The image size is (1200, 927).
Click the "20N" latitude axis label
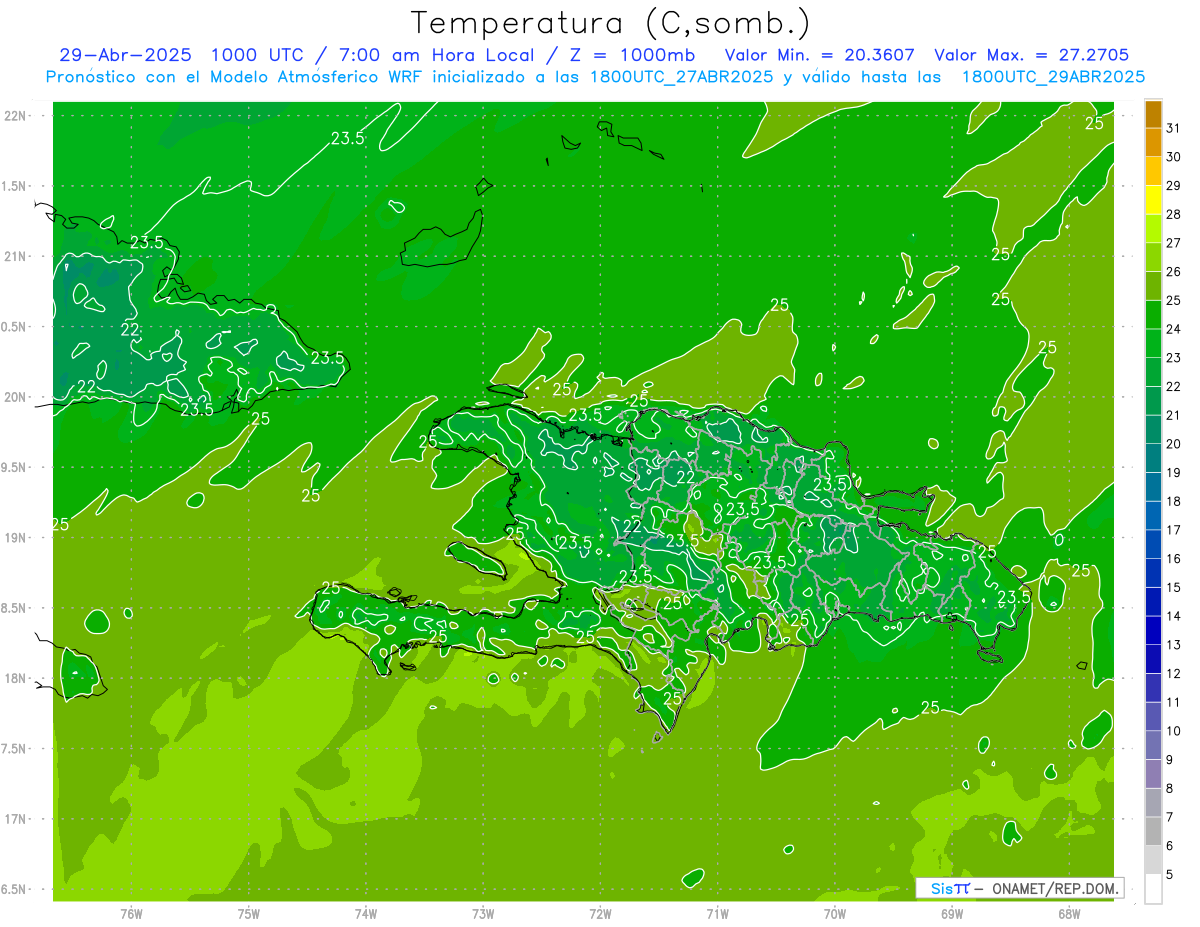[x=16, y=397]
